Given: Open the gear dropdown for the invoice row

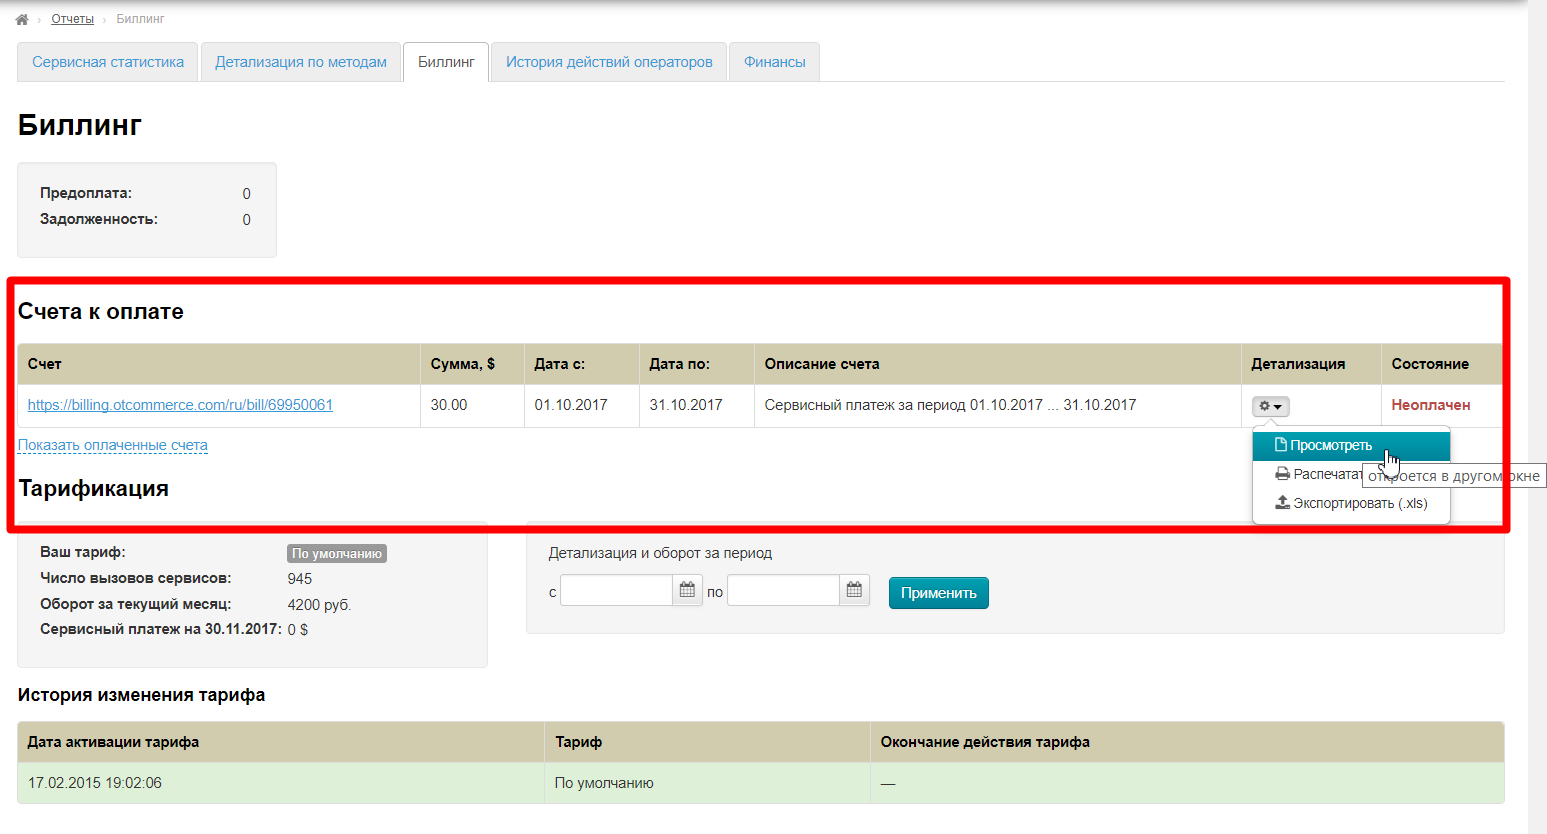Looking at the screenshot, I should click(x=1270, y=405).
